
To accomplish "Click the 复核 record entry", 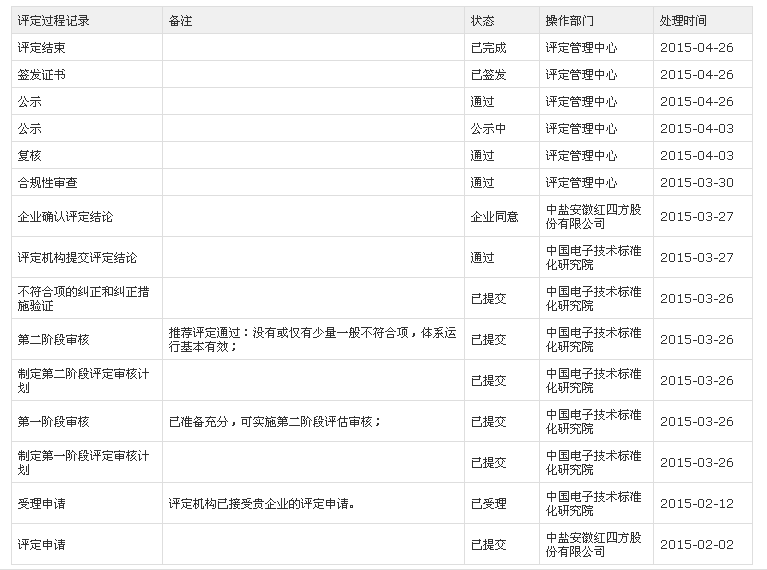I will [30, 156].
